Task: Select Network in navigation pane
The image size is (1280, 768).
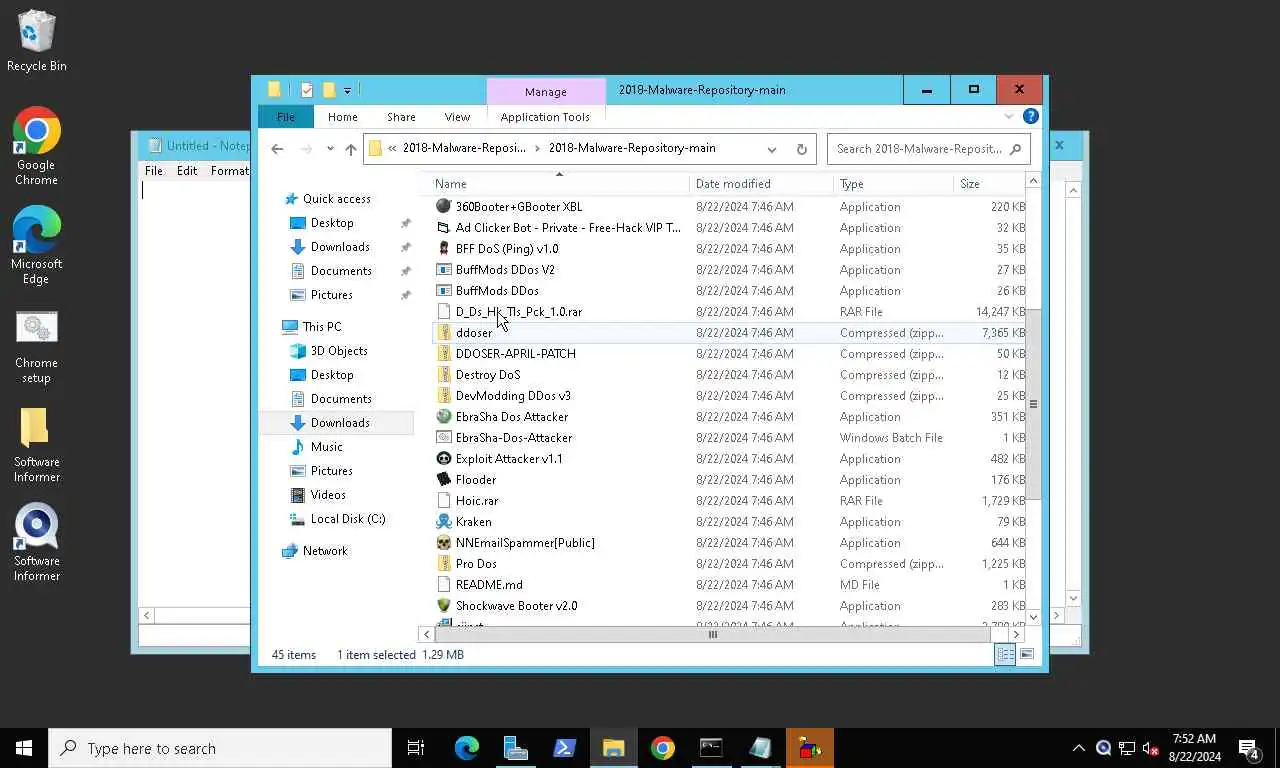Action: click(325, 551)
